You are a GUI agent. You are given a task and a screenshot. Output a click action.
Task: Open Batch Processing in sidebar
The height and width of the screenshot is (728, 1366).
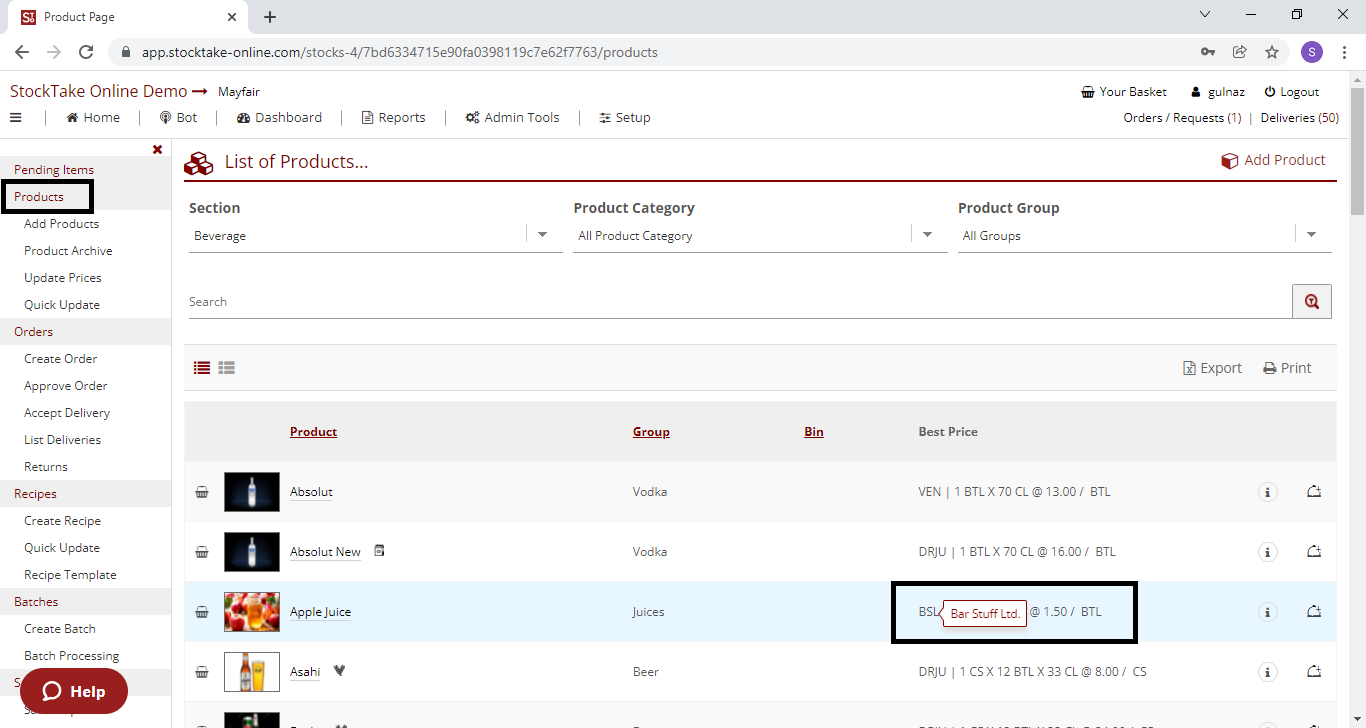point(71,656)
